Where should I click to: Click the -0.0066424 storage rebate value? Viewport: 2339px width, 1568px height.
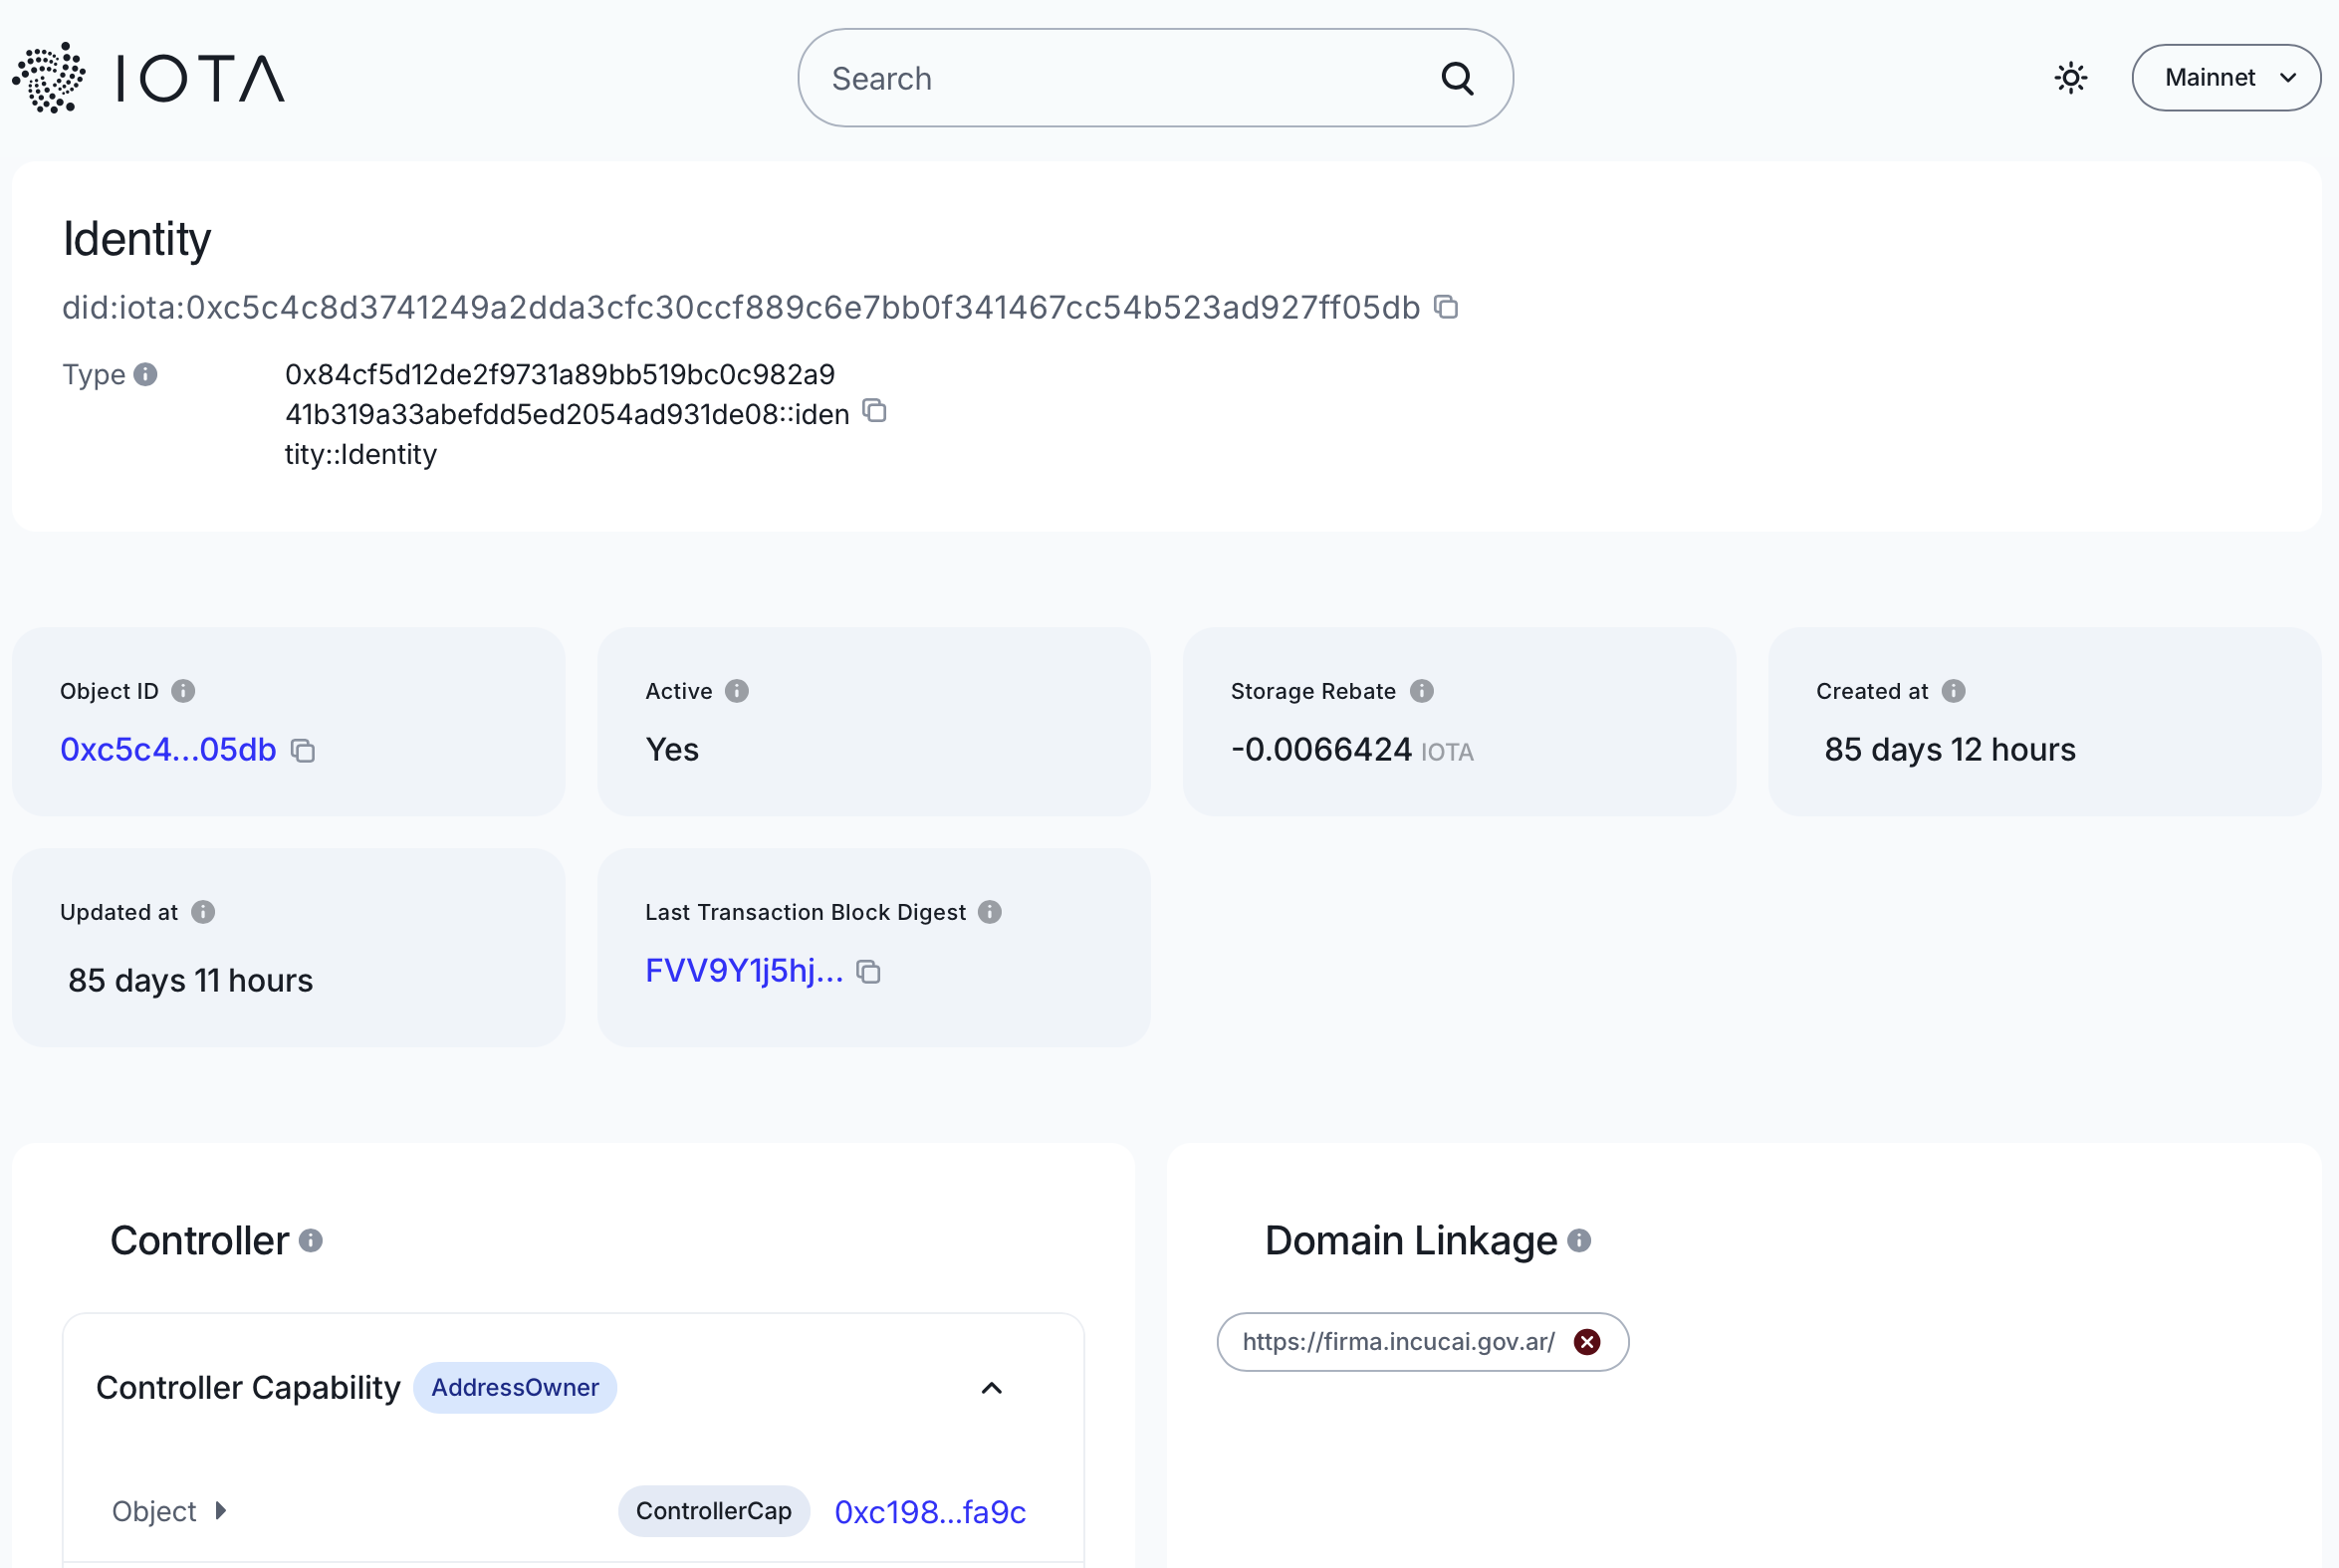coord(1321,750)
